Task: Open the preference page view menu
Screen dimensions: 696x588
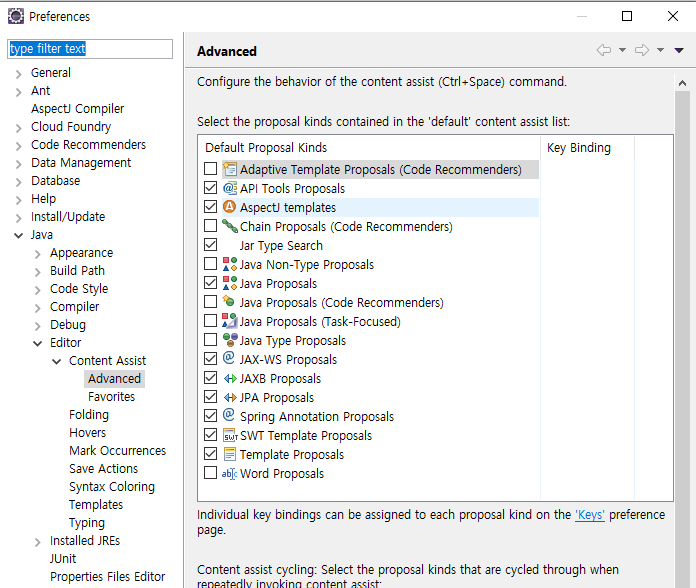Action: [x=679, y=50]
